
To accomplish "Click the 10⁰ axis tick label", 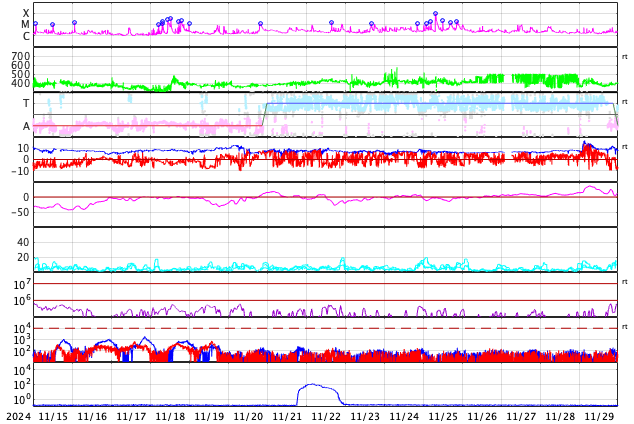I will 20,399.
